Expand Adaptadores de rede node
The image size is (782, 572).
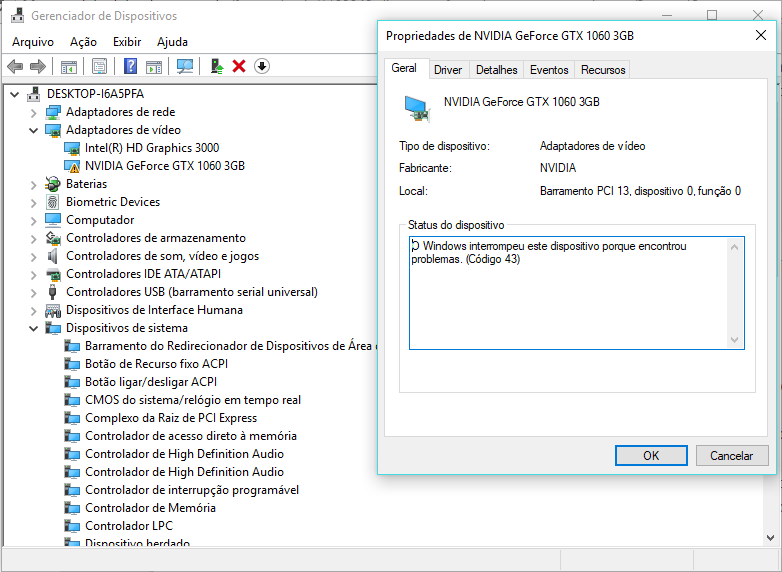(x=33, y=113)
